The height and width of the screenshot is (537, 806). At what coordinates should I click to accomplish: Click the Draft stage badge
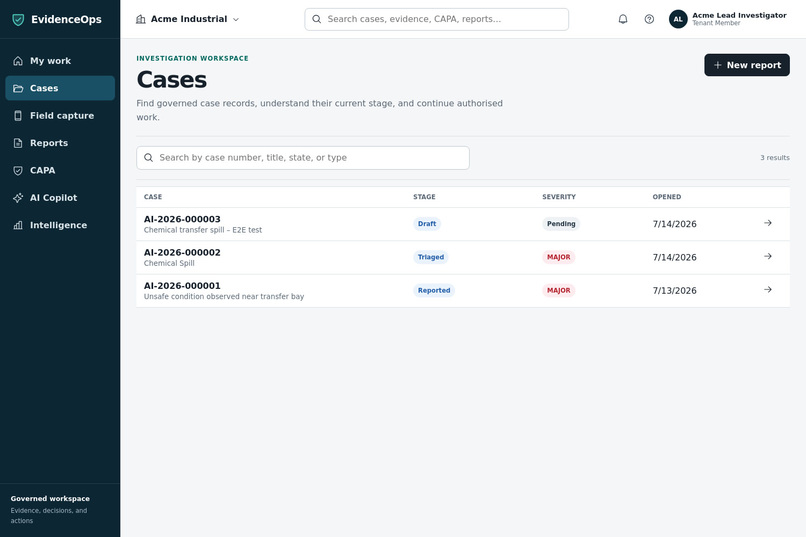pyautogui.click(x=427, y=224)
